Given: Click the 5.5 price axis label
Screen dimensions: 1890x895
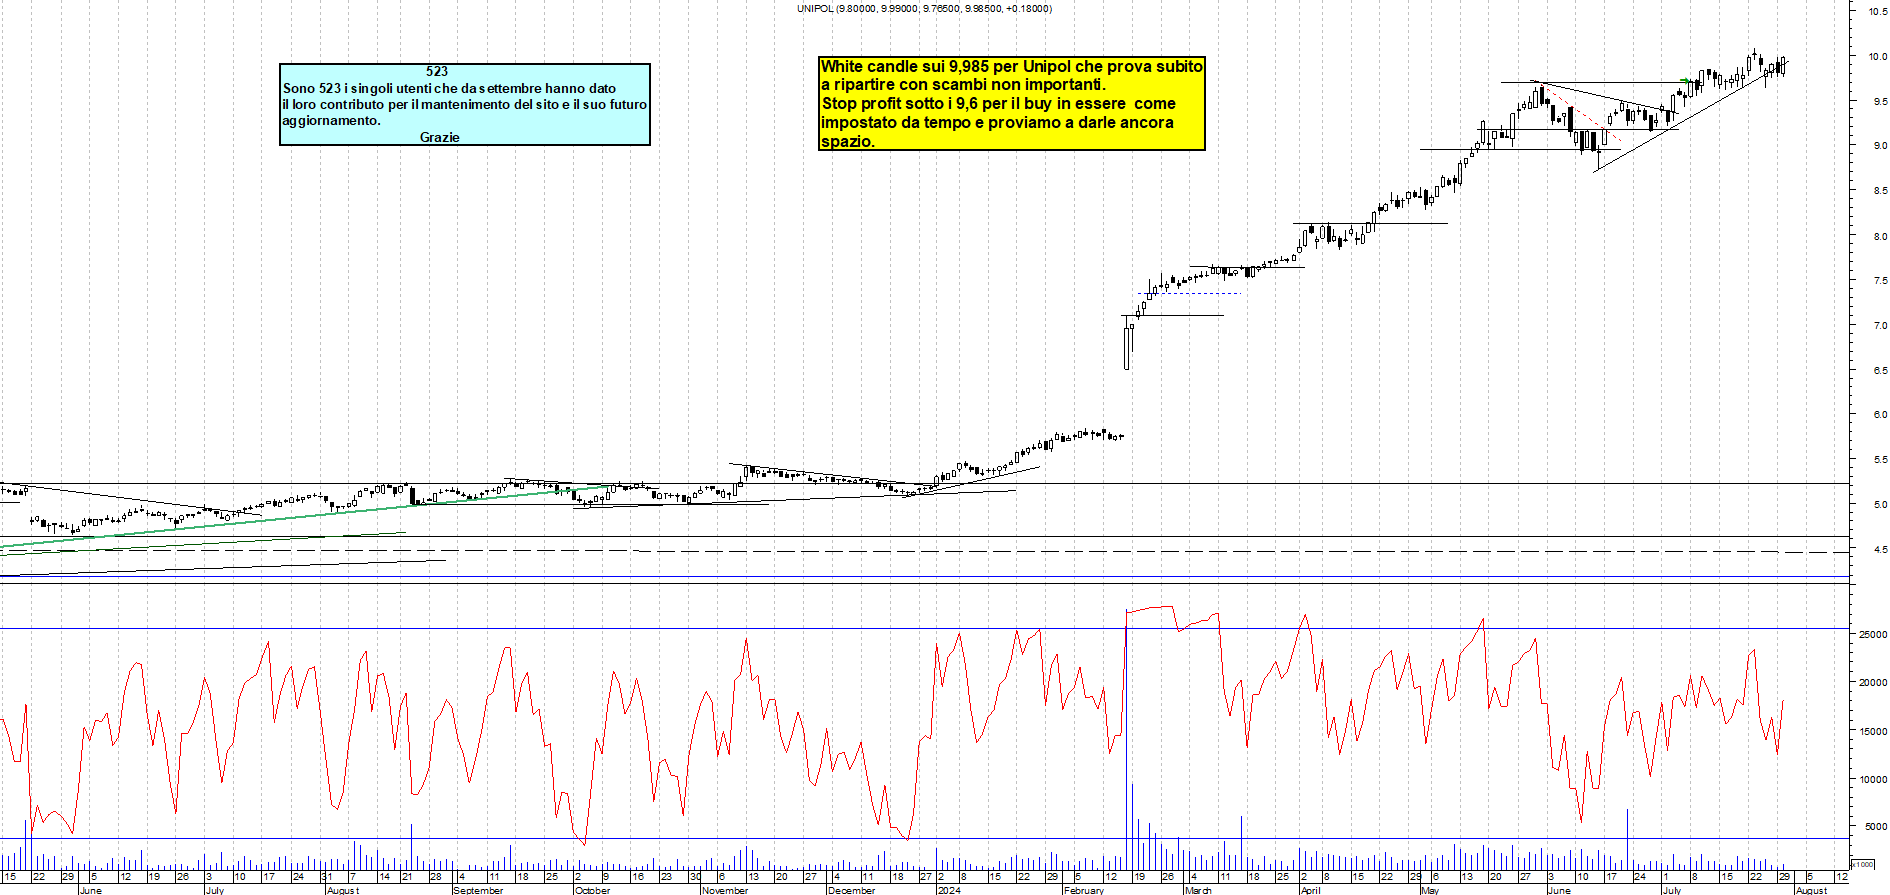Looking at the screenshot, I should [x=1880, y=460].
